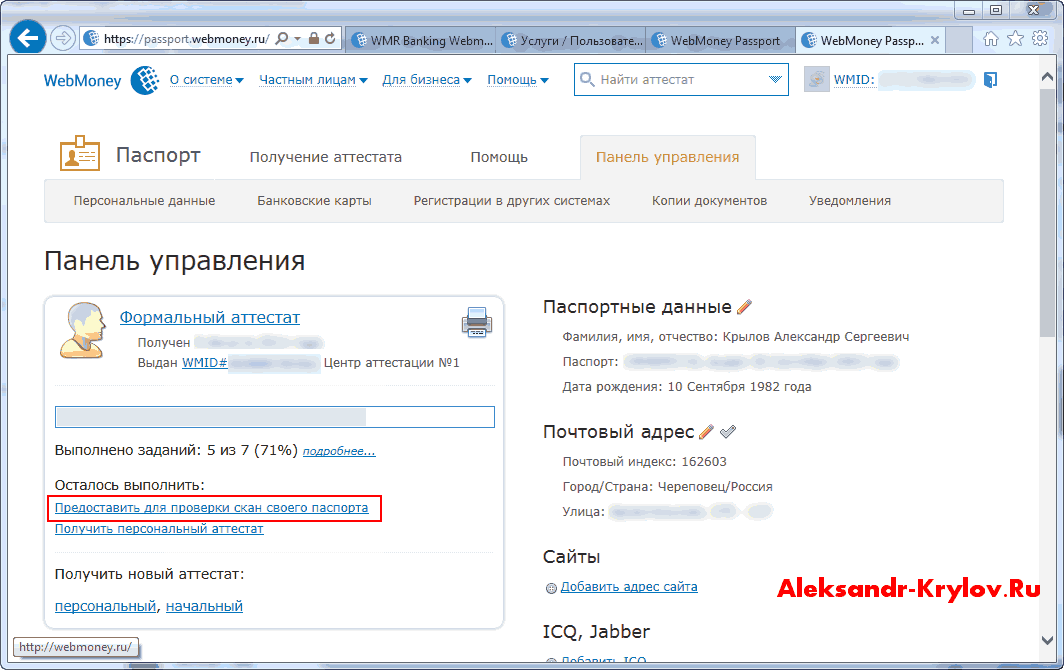Image resolution: width=1064 pixels, height=670 pixels.
Task: Open the подробнее... link
Action: 339,451
